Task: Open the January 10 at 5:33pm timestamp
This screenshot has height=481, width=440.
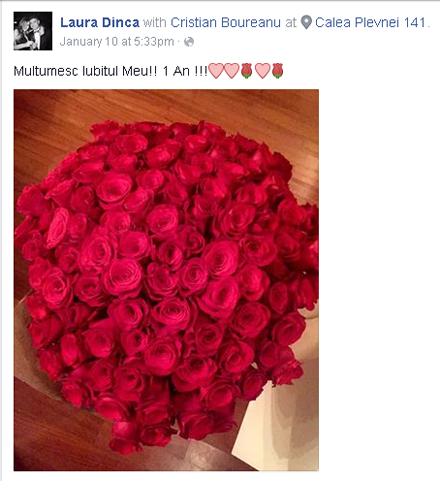Action: click(117, 42)
